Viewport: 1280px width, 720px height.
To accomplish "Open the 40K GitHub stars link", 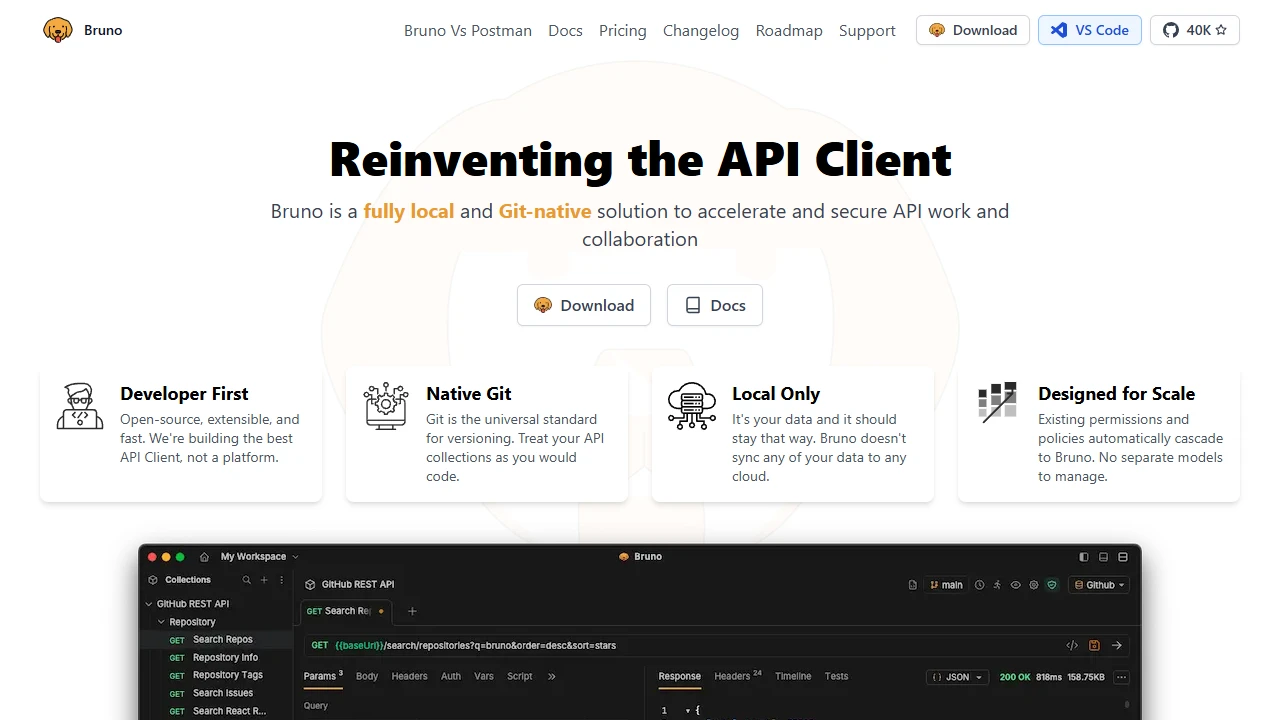I will point(1194,30).
